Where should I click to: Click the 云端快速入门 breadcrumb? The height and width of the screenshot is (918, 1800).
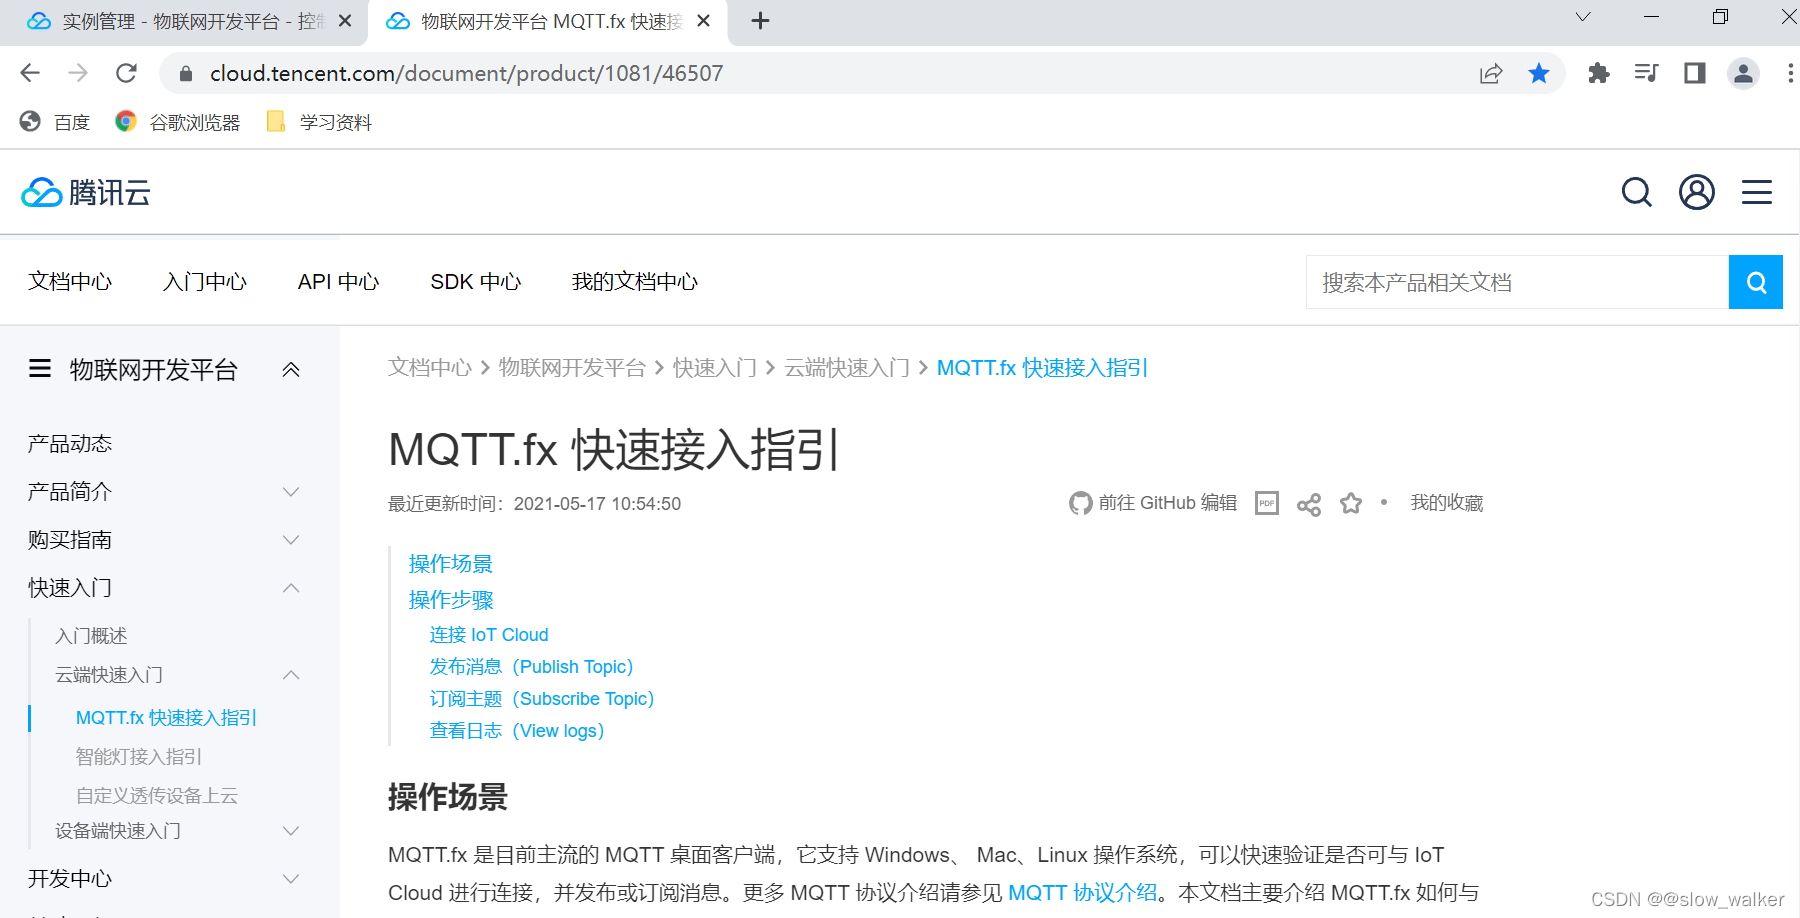pyautogui.click(x=847, y=368)
